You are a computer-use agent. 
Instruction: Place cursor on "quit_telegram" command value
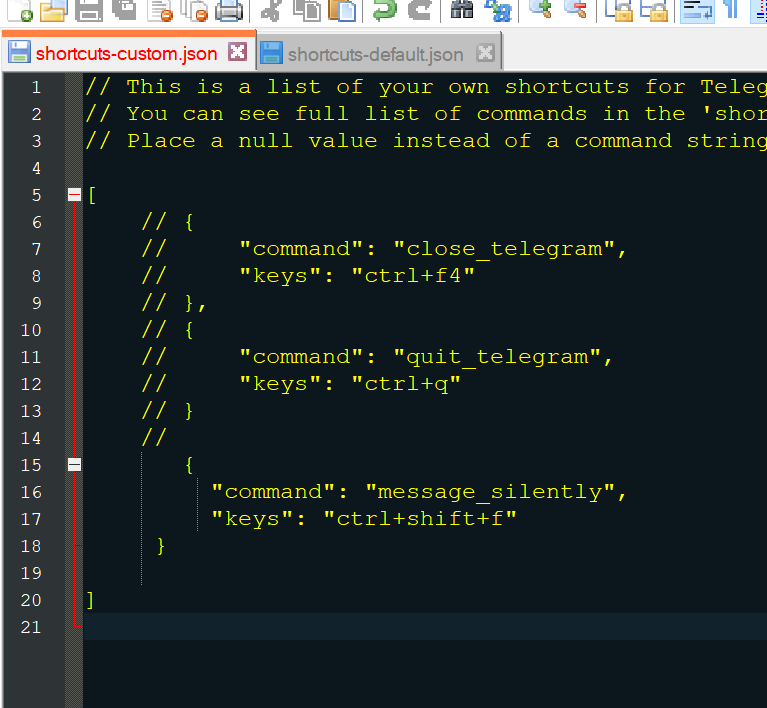coord(497,357)
